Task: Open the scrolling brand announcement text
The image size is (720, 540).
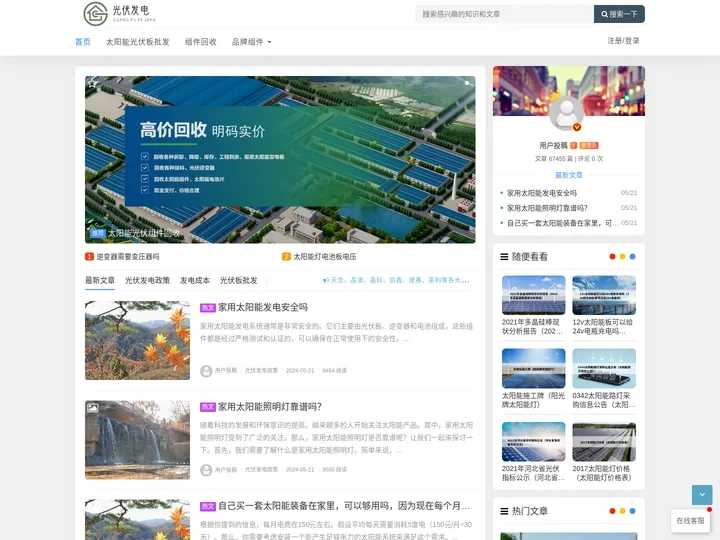Action: coord(400,280)
